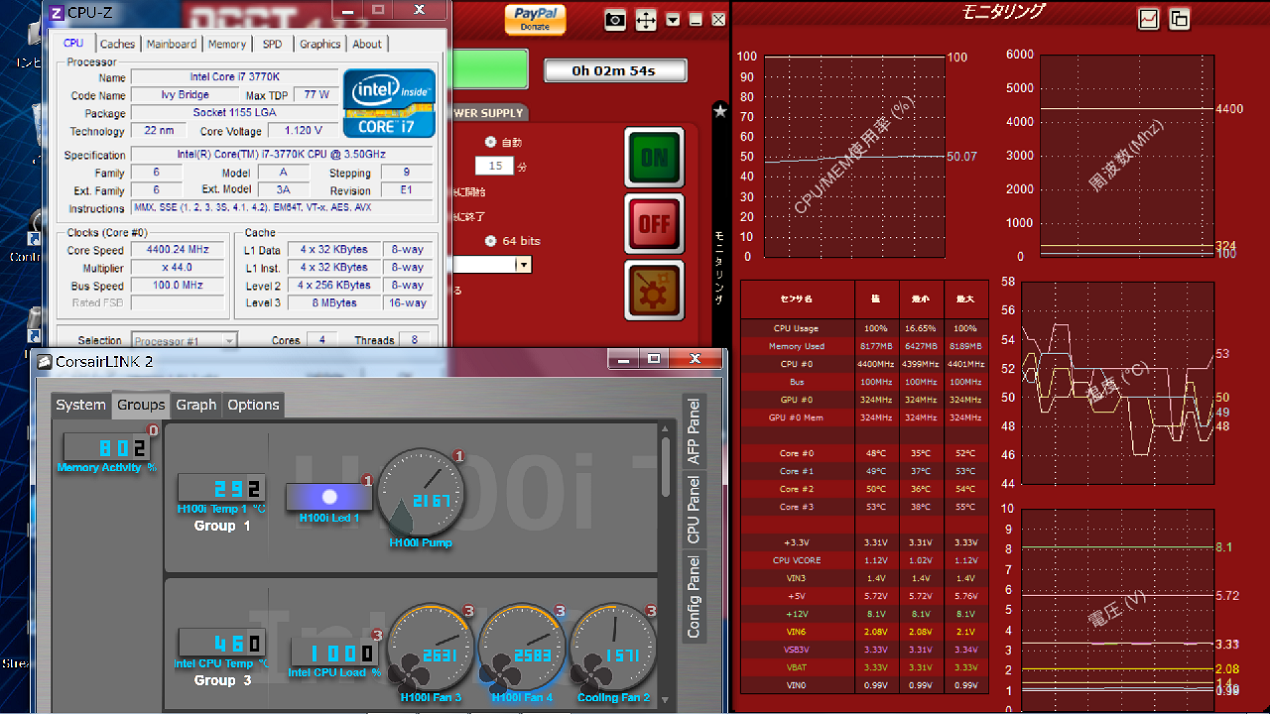The height and width of the screenshot is (714, 1270).
Task: Open the CPU Panel side tab
Action: tap(694, 508)
